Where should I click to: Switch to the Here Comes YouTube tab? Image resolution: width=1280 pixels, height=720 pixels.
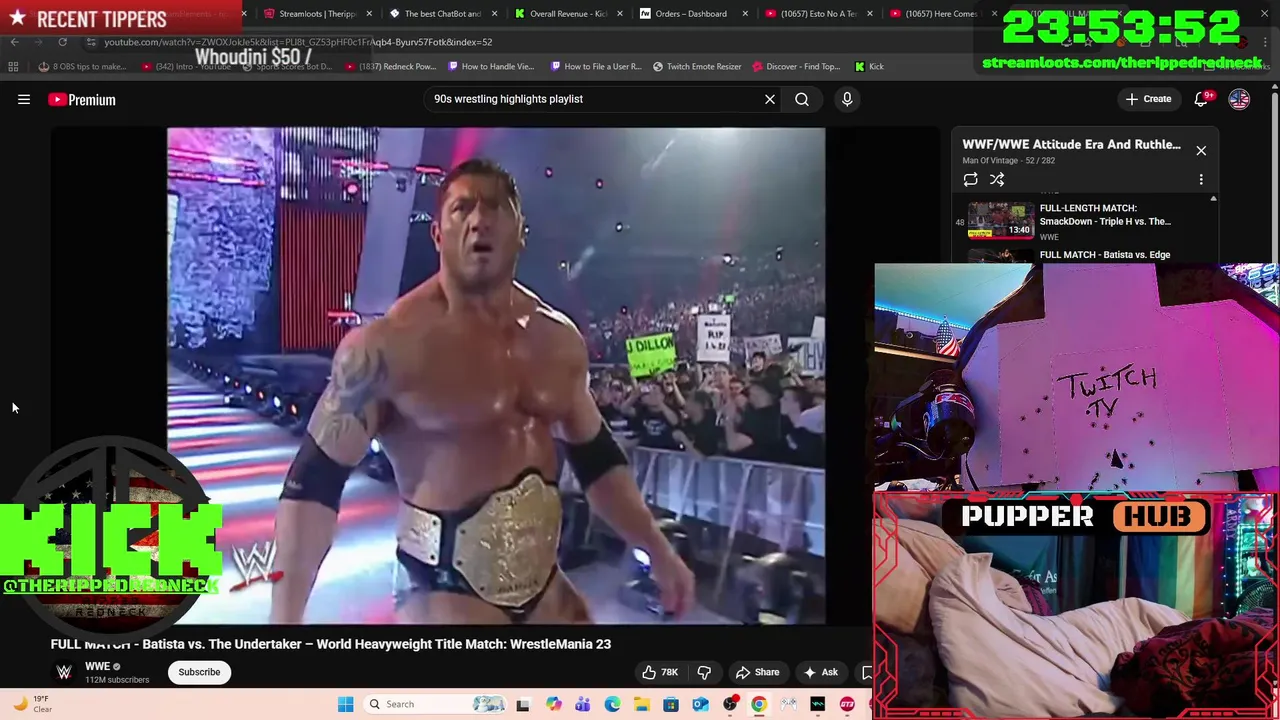pos(942,14)
